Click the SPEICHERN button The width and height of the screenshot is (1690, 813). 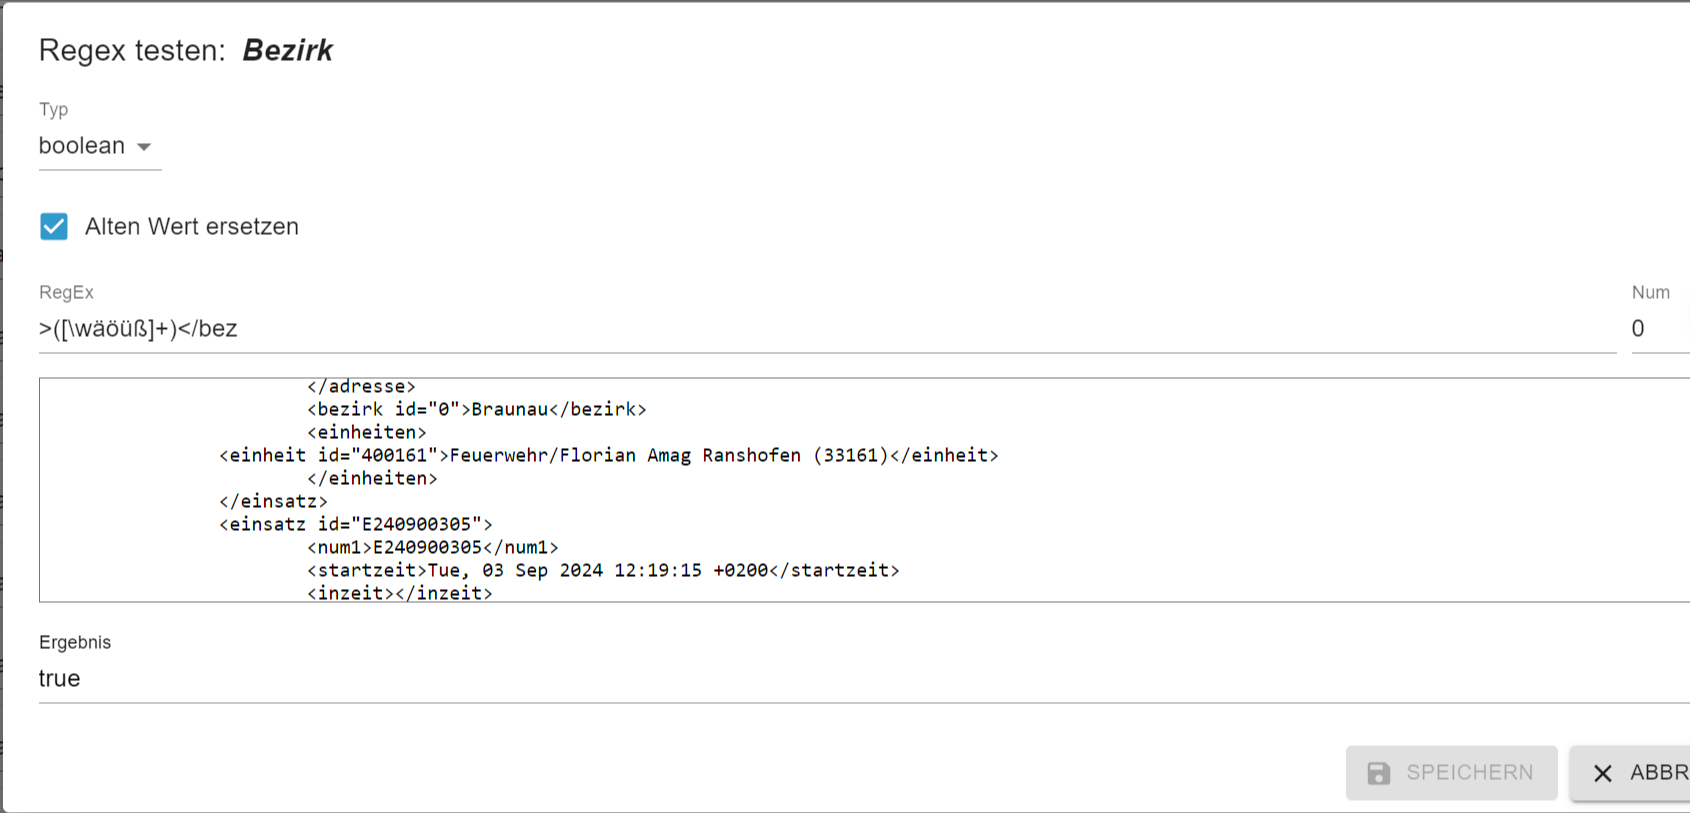(x=1452, y=773)
